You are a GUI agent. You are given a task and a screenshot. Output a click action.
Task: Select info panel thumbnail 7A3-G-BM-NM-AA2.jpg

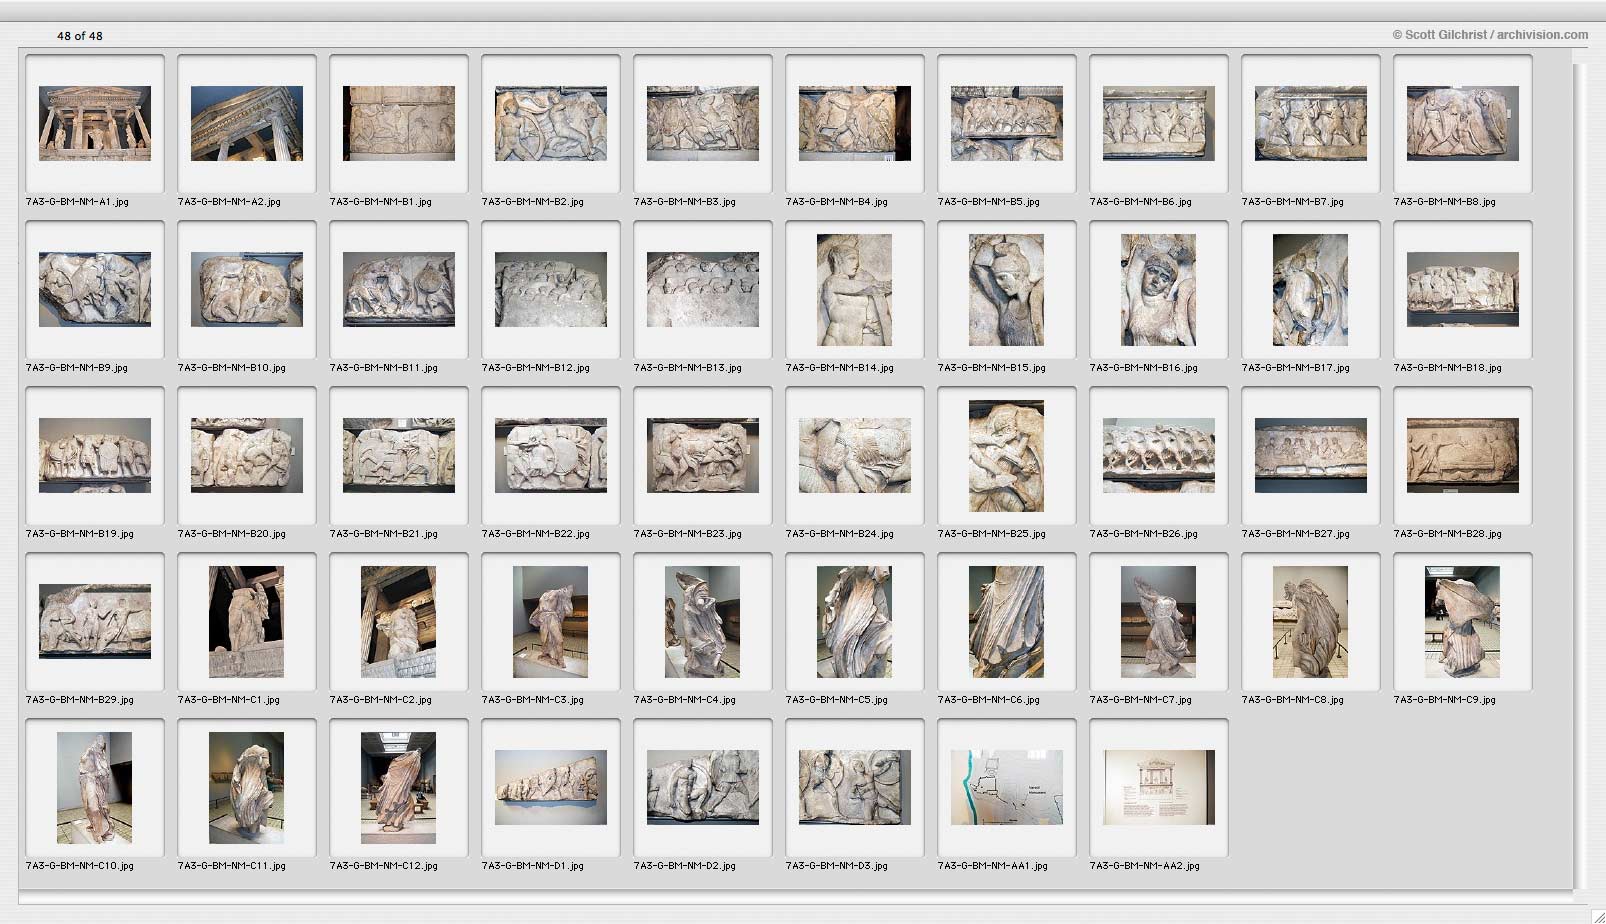pos(1159,787)
